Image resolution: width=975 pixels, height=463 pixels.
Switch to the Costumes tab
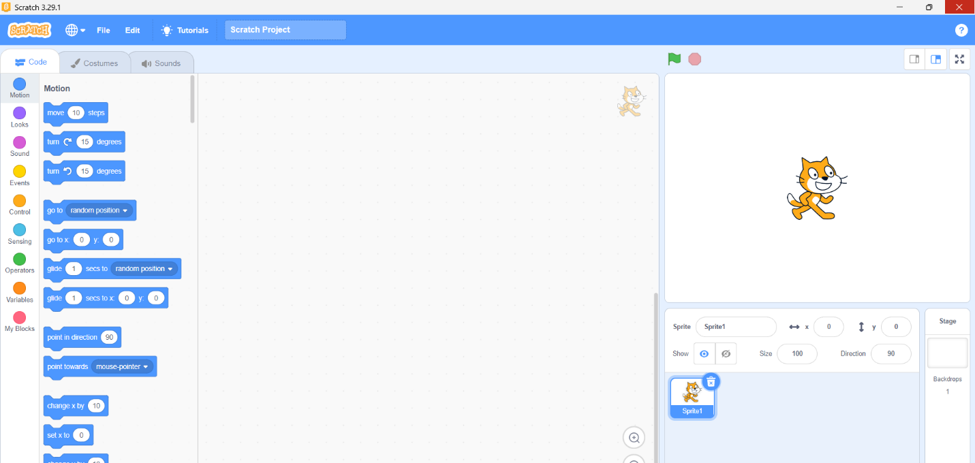click(95, 63)
